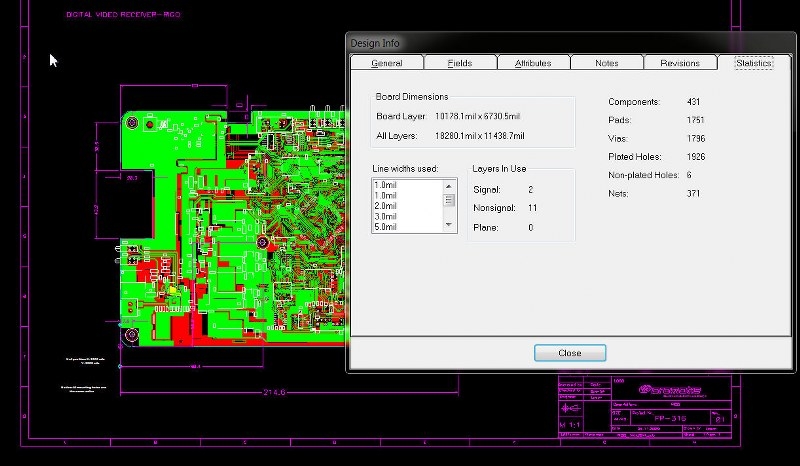Select the top-left mounting hole on the board
The width and height of the screenshot is (800, 466).
coord(133,120)
